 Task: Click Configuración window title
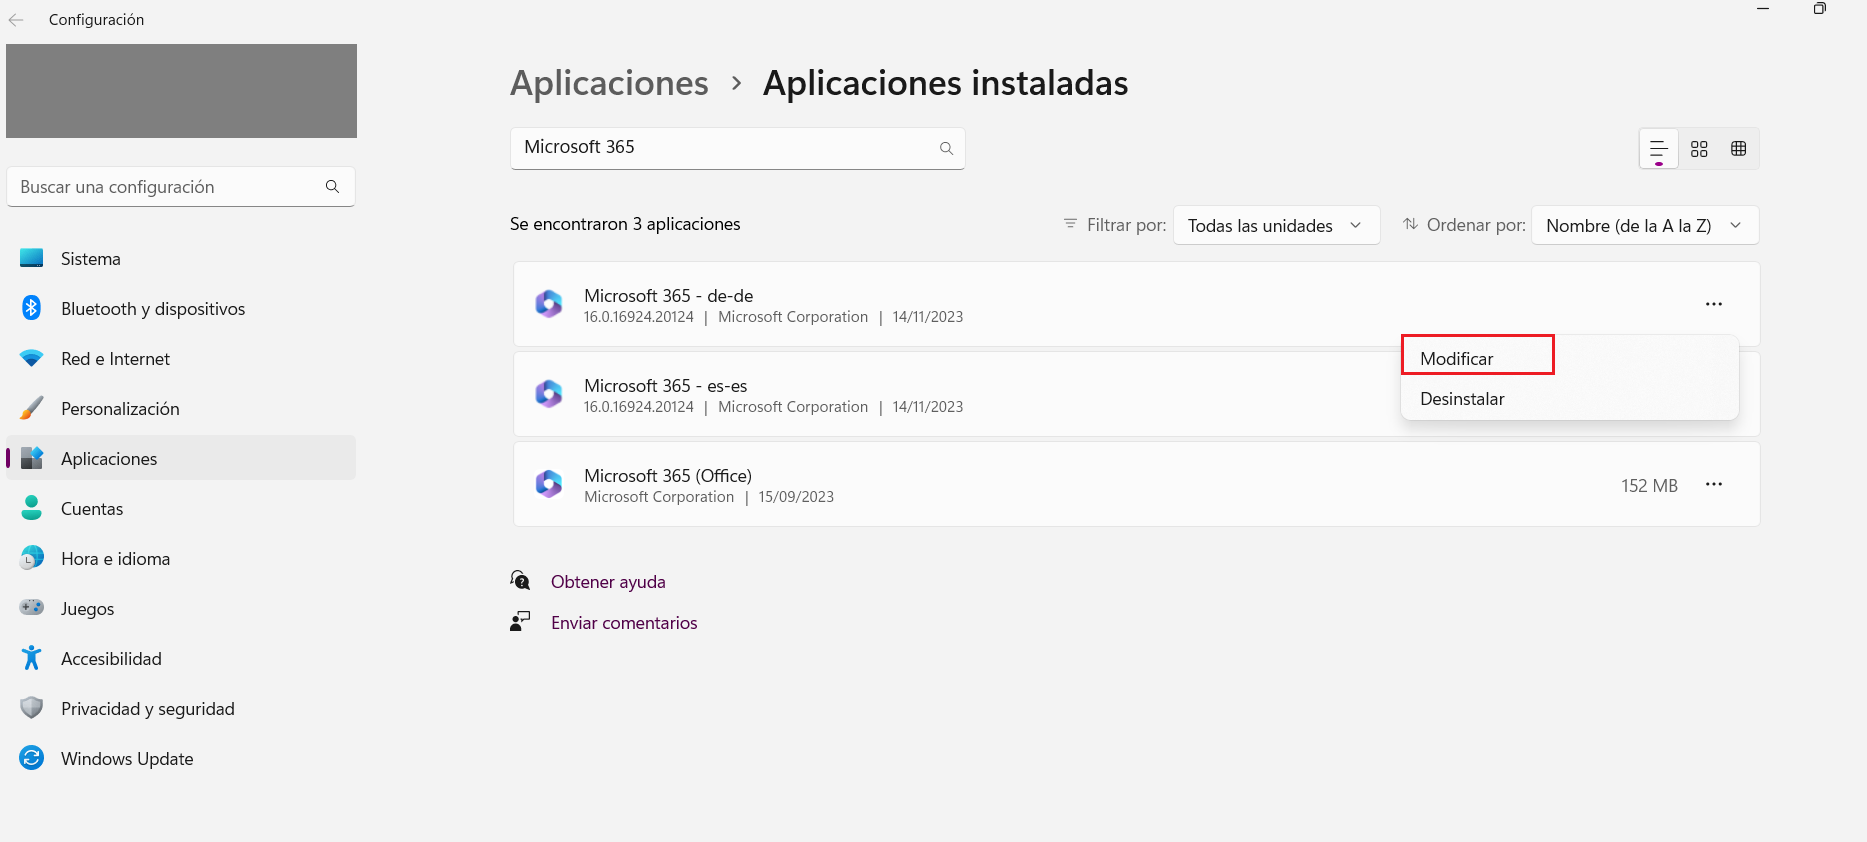click(x=96, y=20)
